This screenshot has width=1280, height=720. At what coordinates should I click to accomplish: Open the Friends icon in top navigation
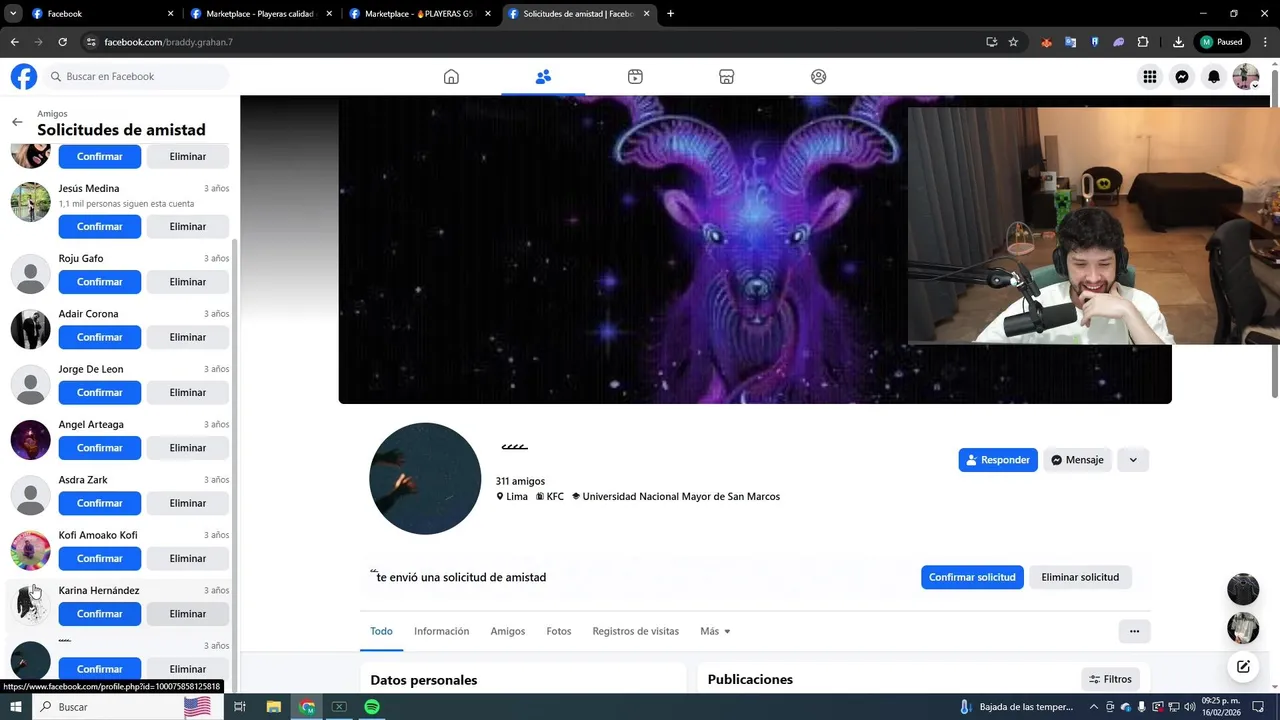click(x=543, y=77)
